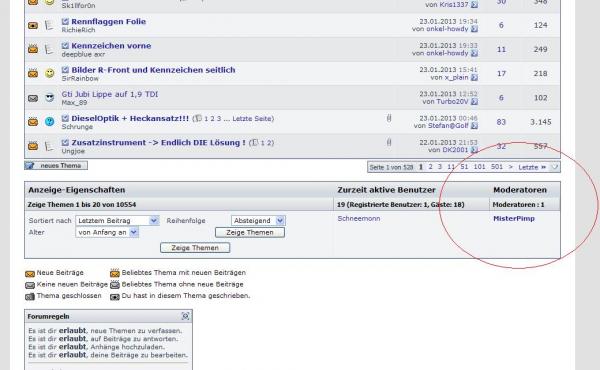Go to Letzte page in pagination

532,167
